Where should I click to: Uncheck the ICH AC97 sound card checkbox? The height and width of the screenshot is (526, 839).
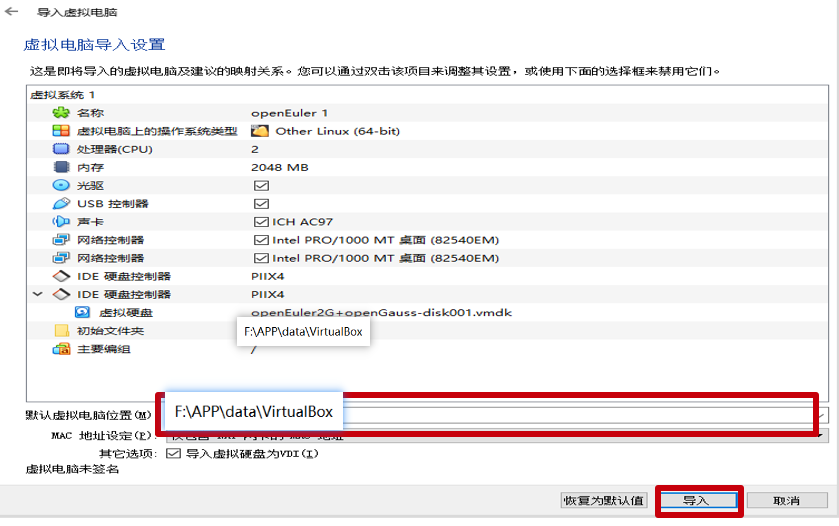[261, 222]
